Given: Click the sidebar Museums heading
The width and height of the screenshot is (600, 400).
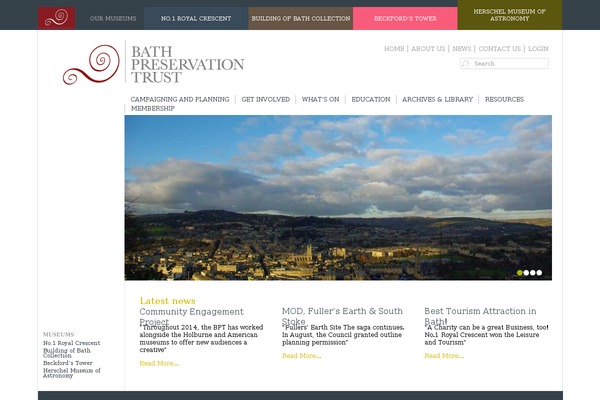Looking at the screenshot, I should [x=59, y=335].
